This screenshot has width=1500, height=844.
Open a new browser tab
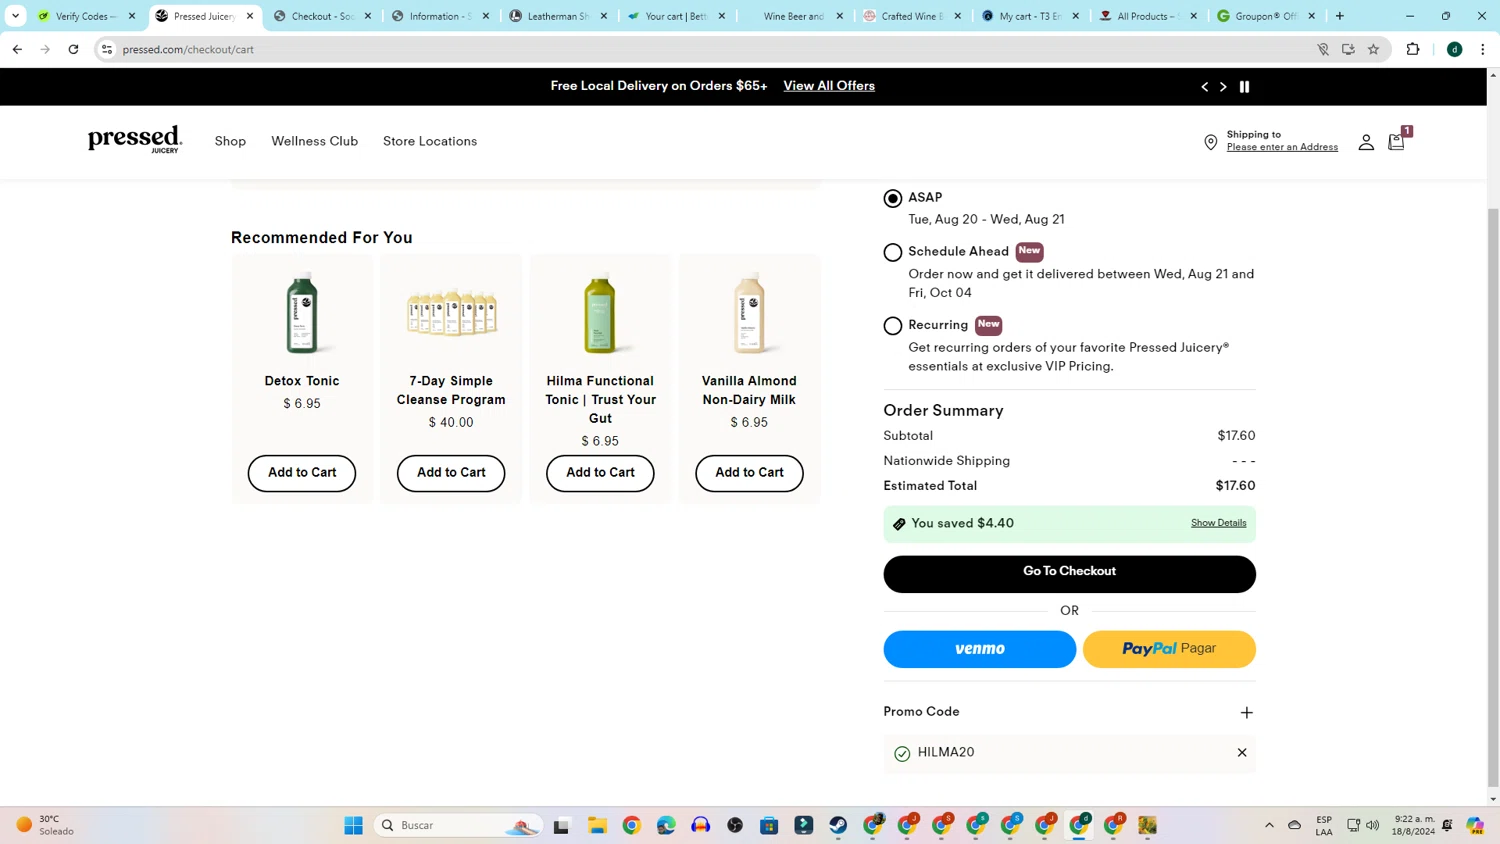coord(1340,16)
